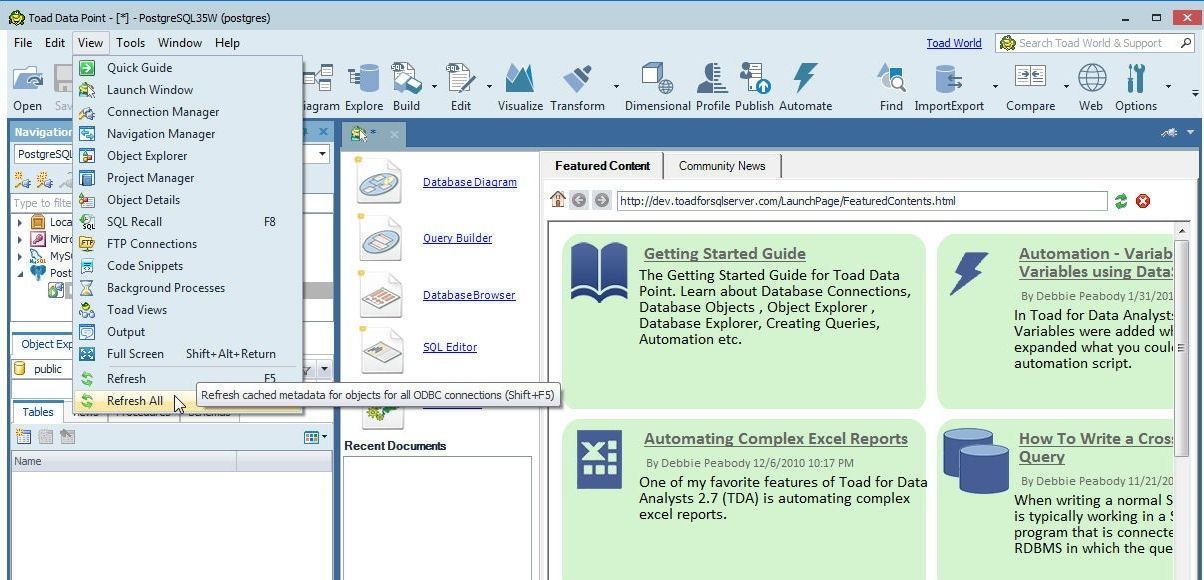Click the URL address field
The image size is (1204, 580).
point(861,201)
